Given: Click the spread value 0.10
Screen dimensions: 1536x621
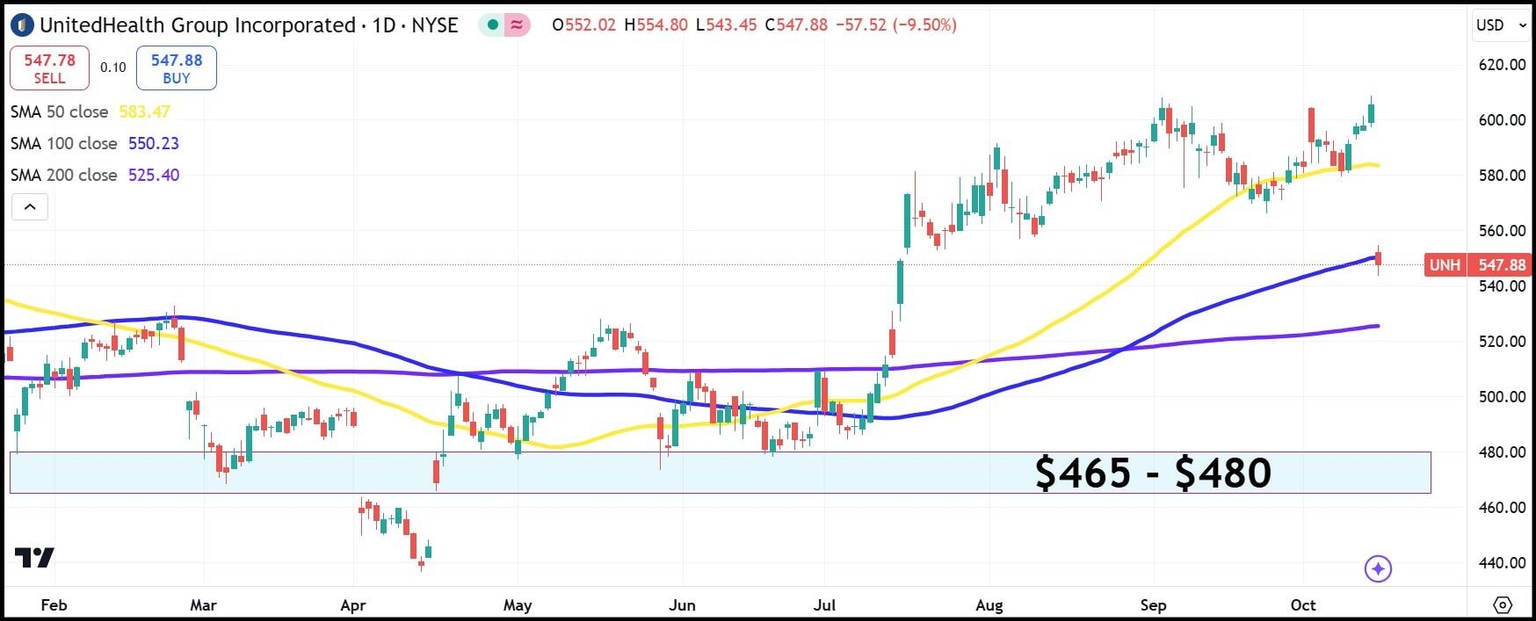Looking at the screenshot, I should coord(113,68).
